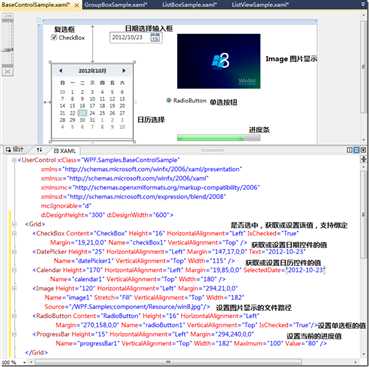Click the mc:Ignorable="d" attribute line
Image resolution: width=369 pixels, height=367 pixels.
(x=66, y=206)
